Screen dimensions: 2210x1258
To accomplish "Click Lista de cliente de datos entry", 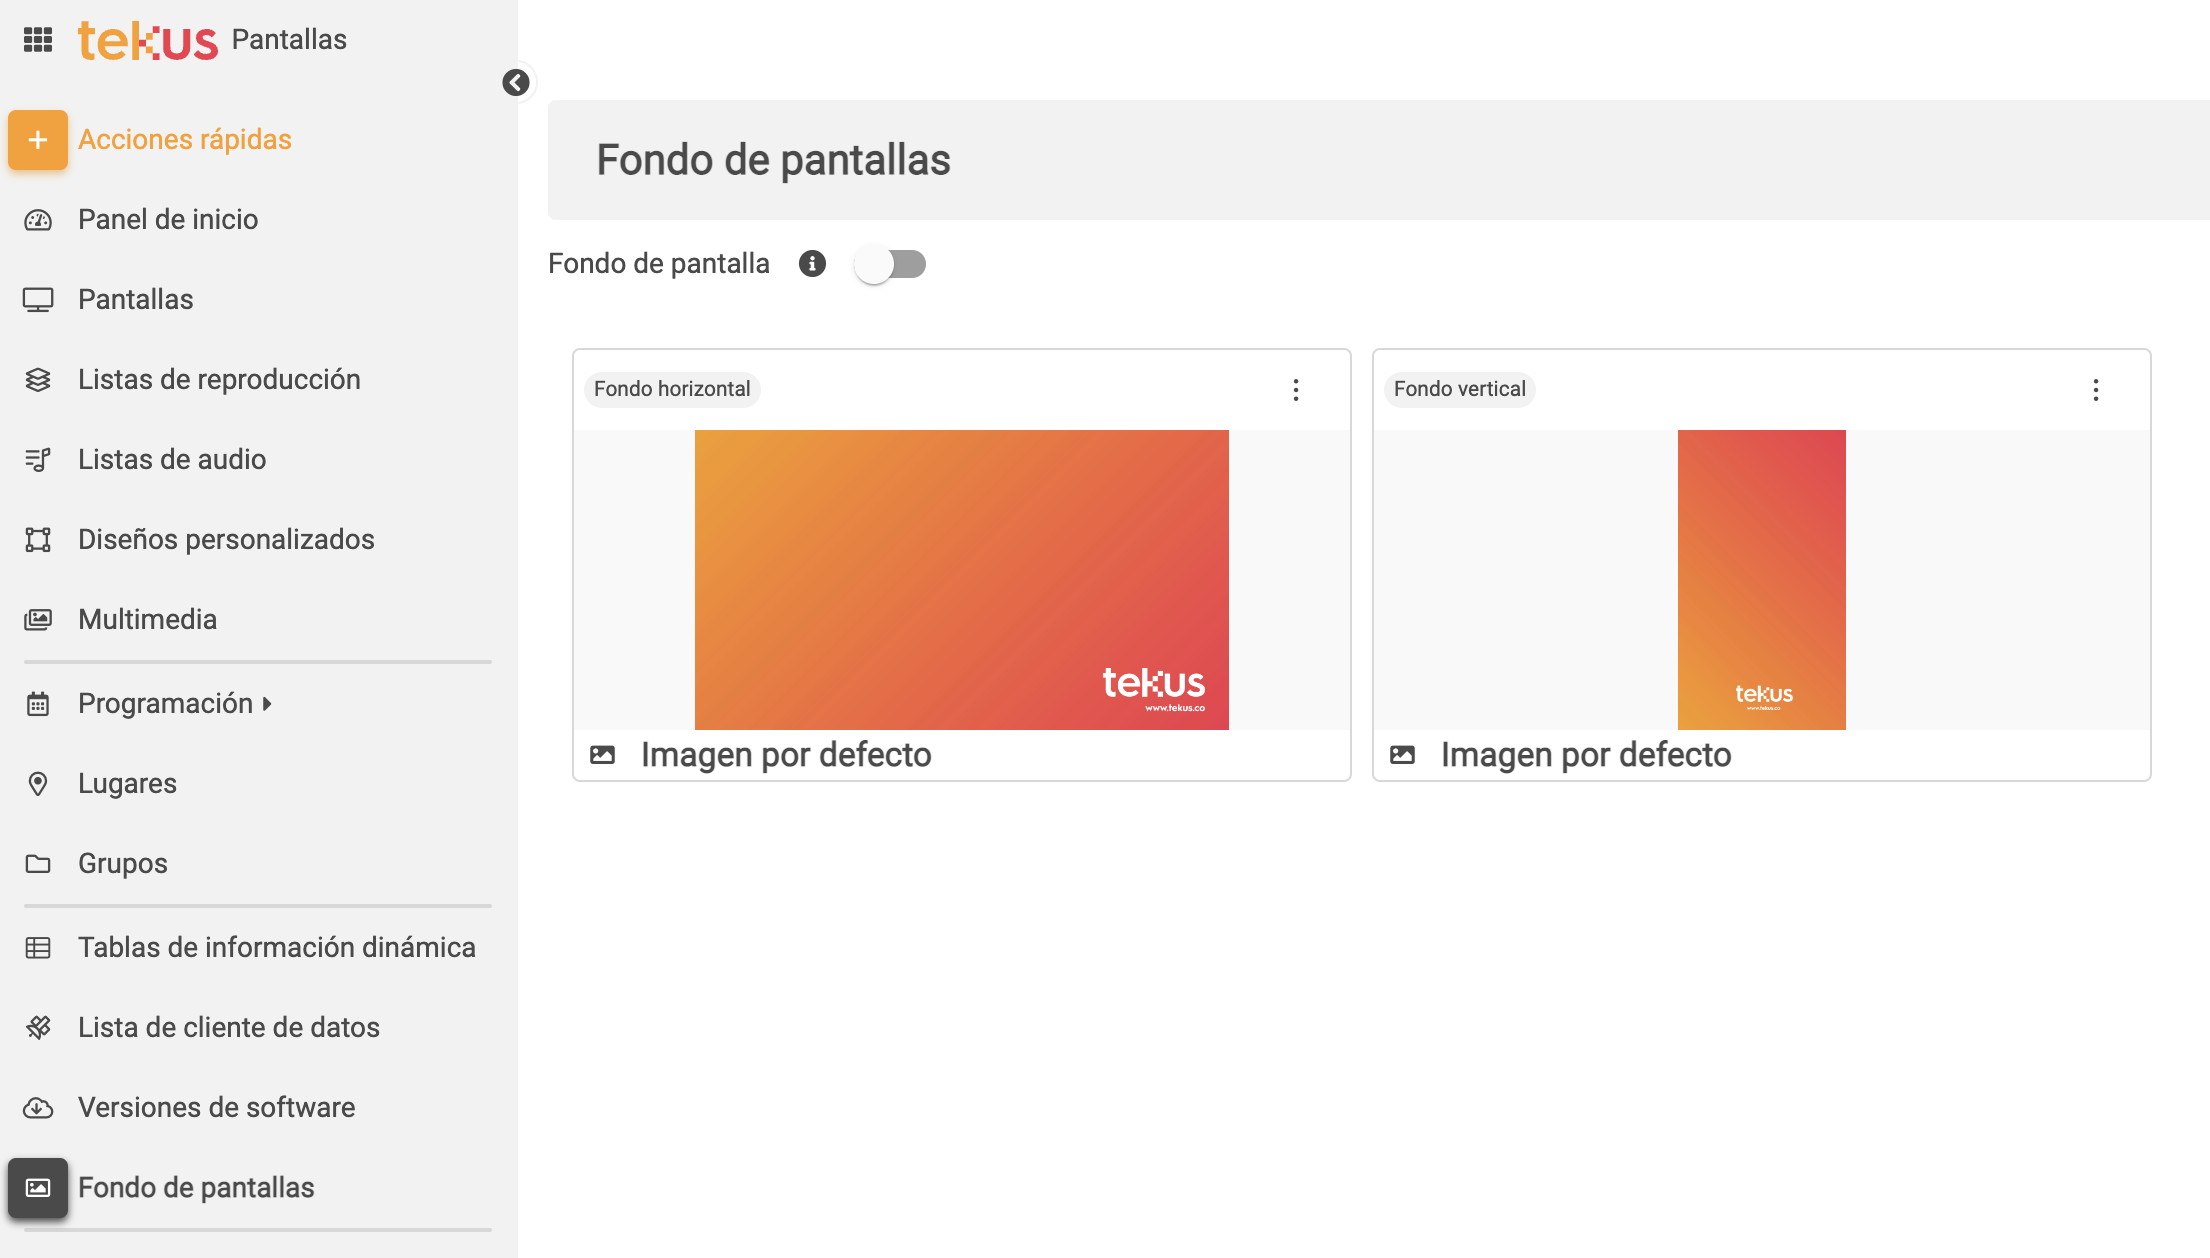I will click(228, 1027).
